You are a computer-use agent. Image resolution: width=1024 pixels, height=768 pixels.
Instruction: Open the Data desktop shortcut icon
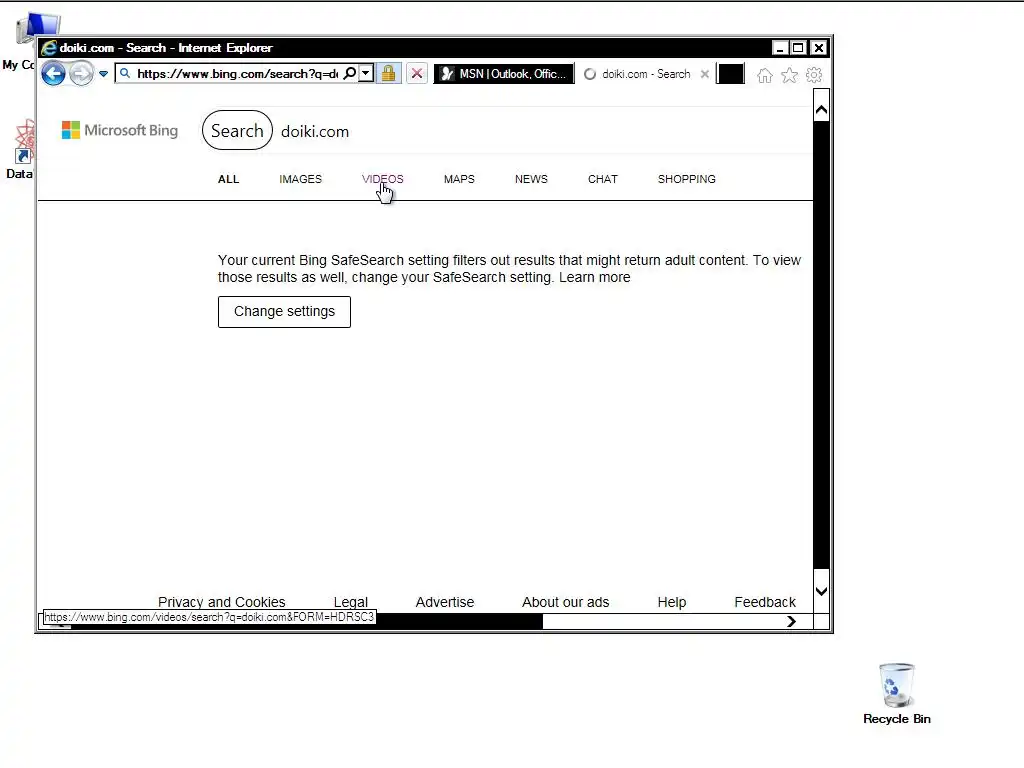pos(21,150)
